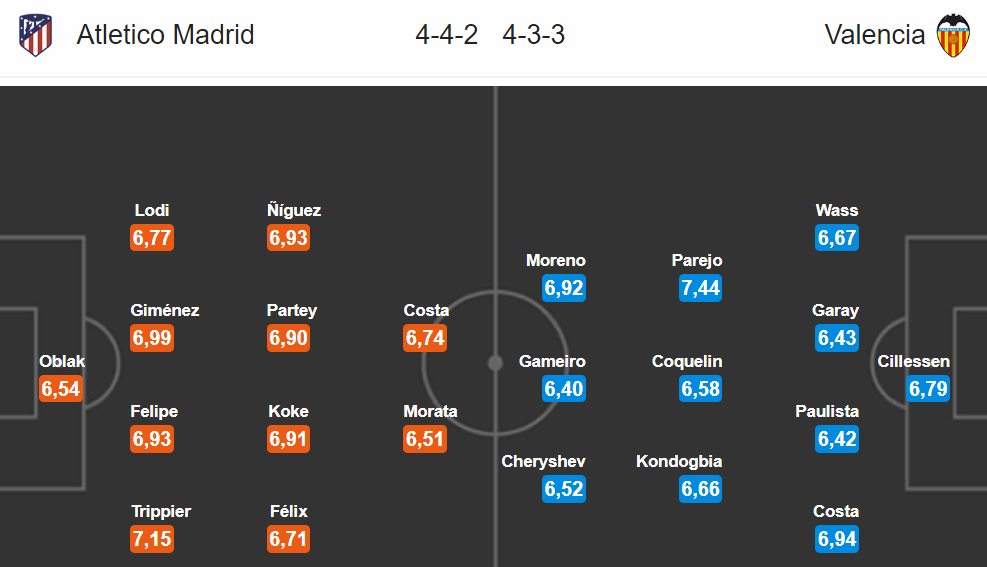987x567 pixels.
Task: Select player Giménez in defense
Action: (165, 310)
